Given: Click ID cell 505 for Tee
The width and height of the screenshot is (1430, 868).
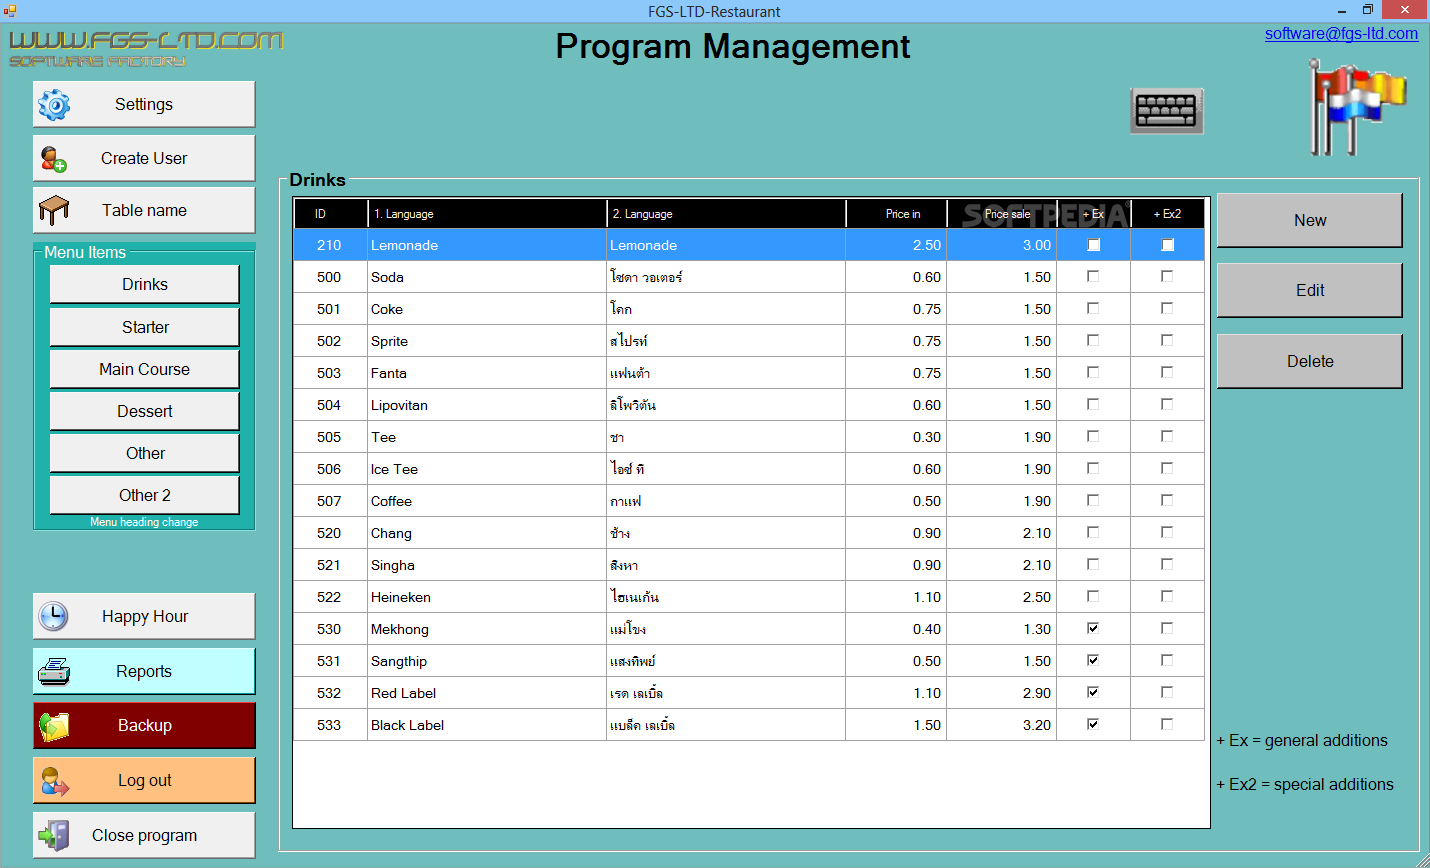Looking at the screenshot, I should pyautogui.click(x=331, y=437).
